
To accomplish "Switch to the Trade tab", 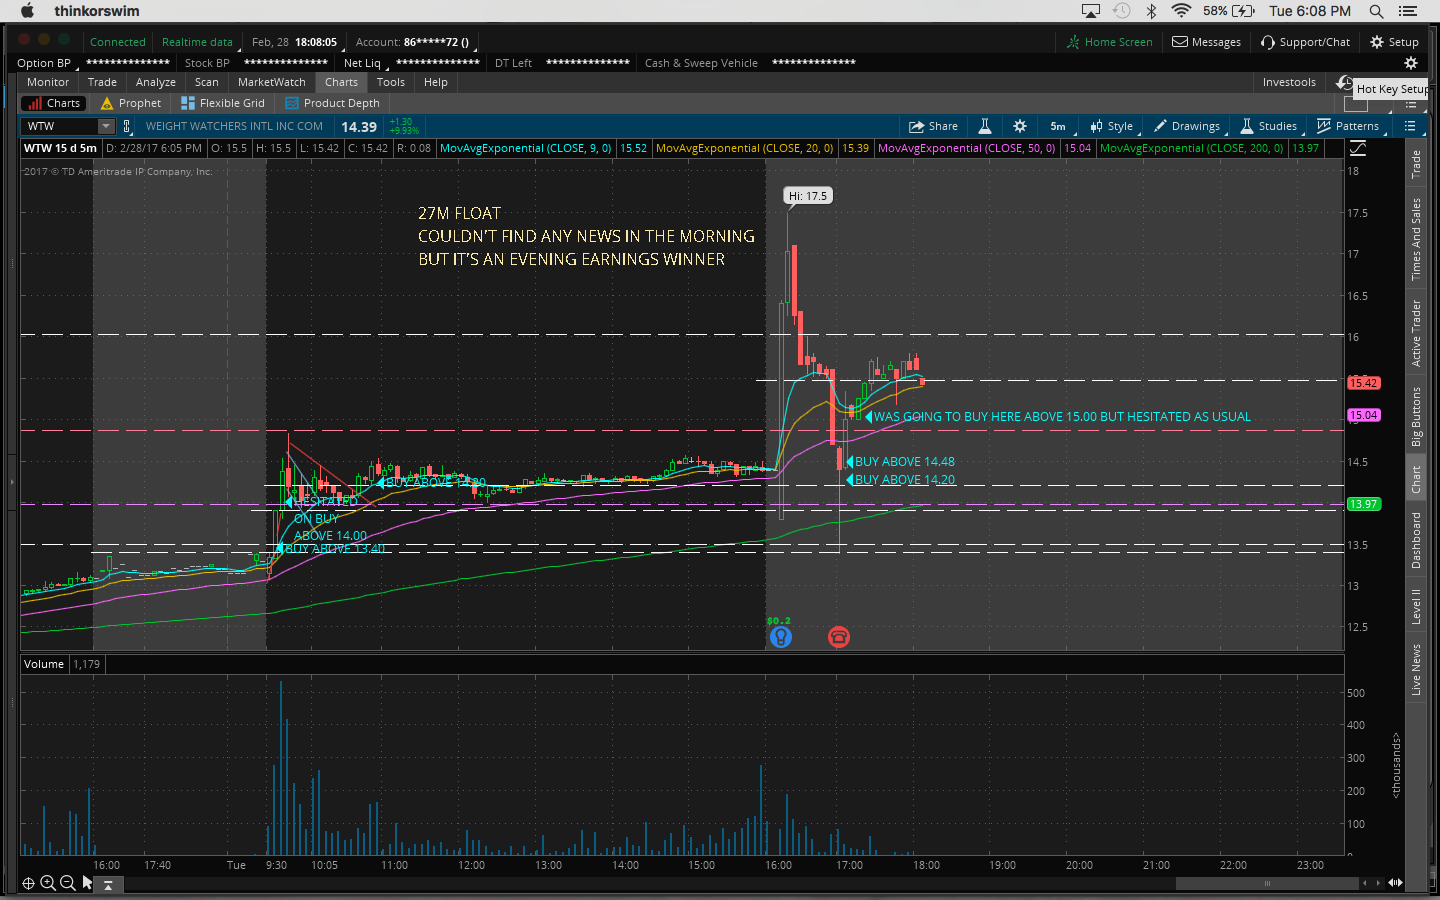I will pos(102,82).
